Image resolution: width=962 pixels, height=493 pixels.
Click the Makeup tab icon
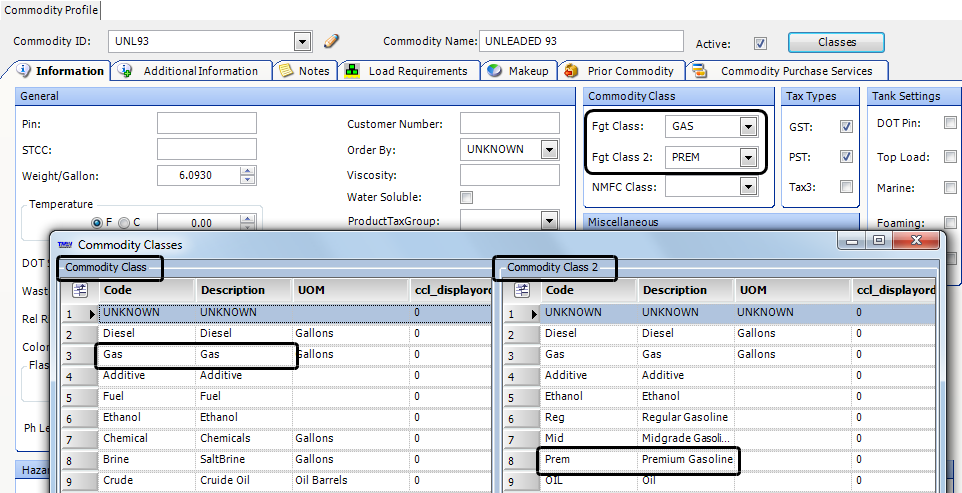(x=494, y=71)
